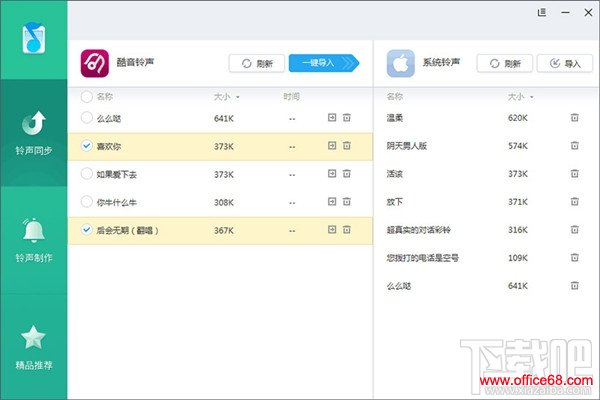This screenshot has height=400, width=600.
Task: Delete the 您拨打的电话是空号 system ringtone
Action: coord(574,257)
